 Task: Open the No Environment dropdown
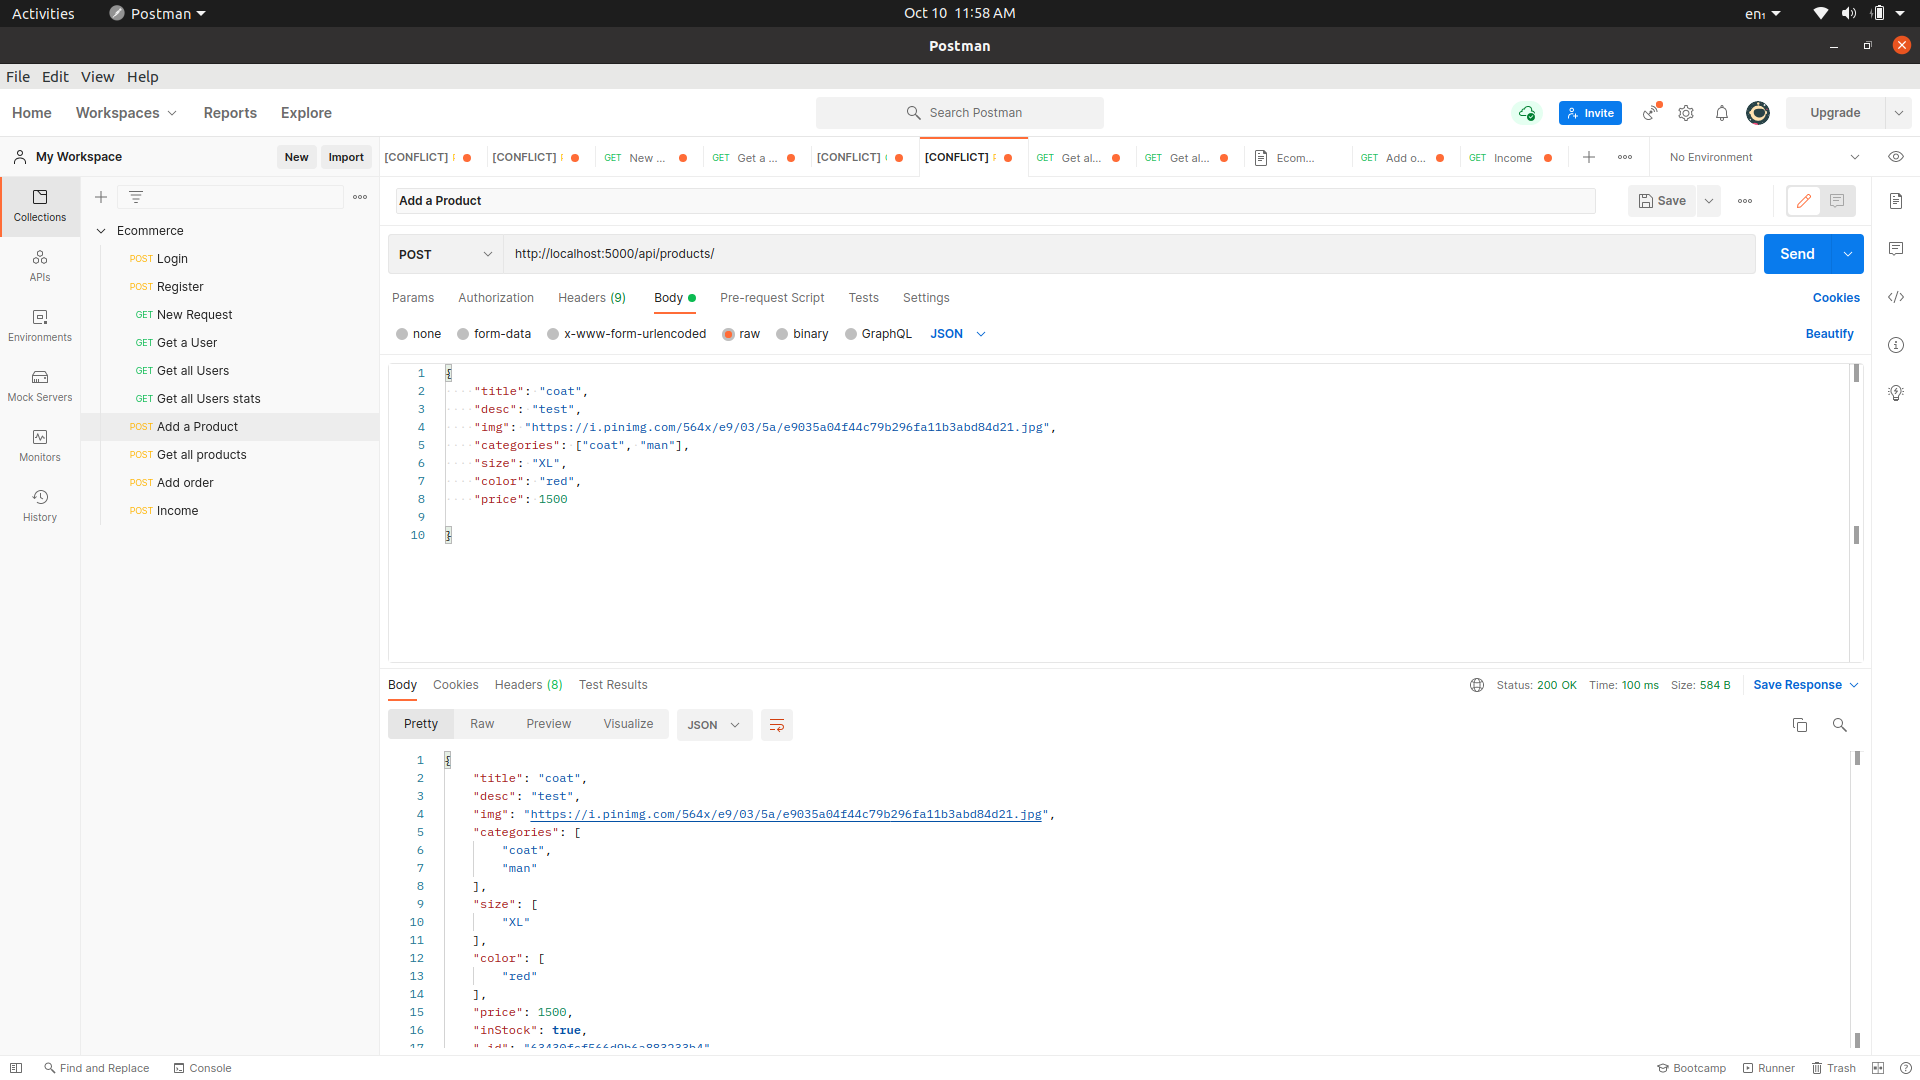[x=1760, y=157]
